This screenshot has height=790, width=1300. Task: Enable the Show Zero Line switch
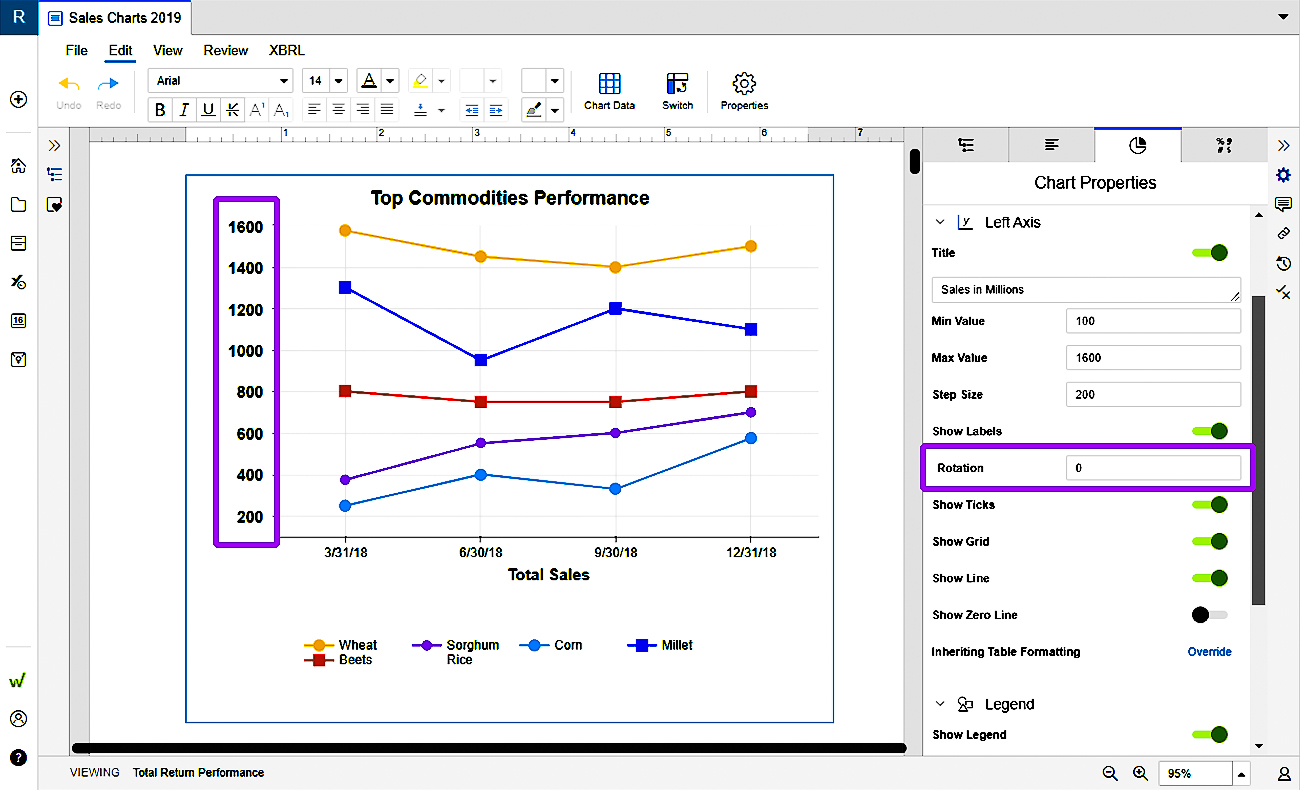point(1210,615)
